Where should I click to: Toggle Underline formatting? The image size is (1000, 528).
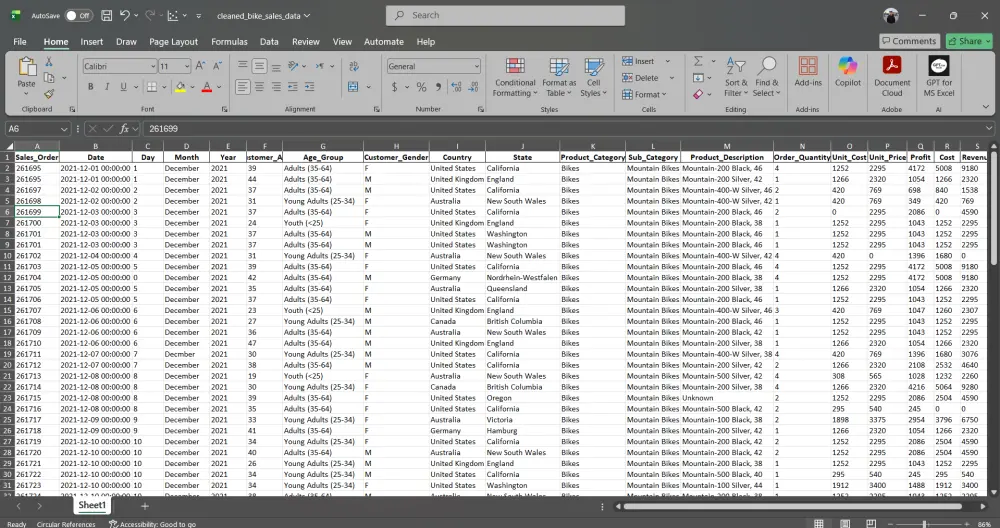[123, 87]
